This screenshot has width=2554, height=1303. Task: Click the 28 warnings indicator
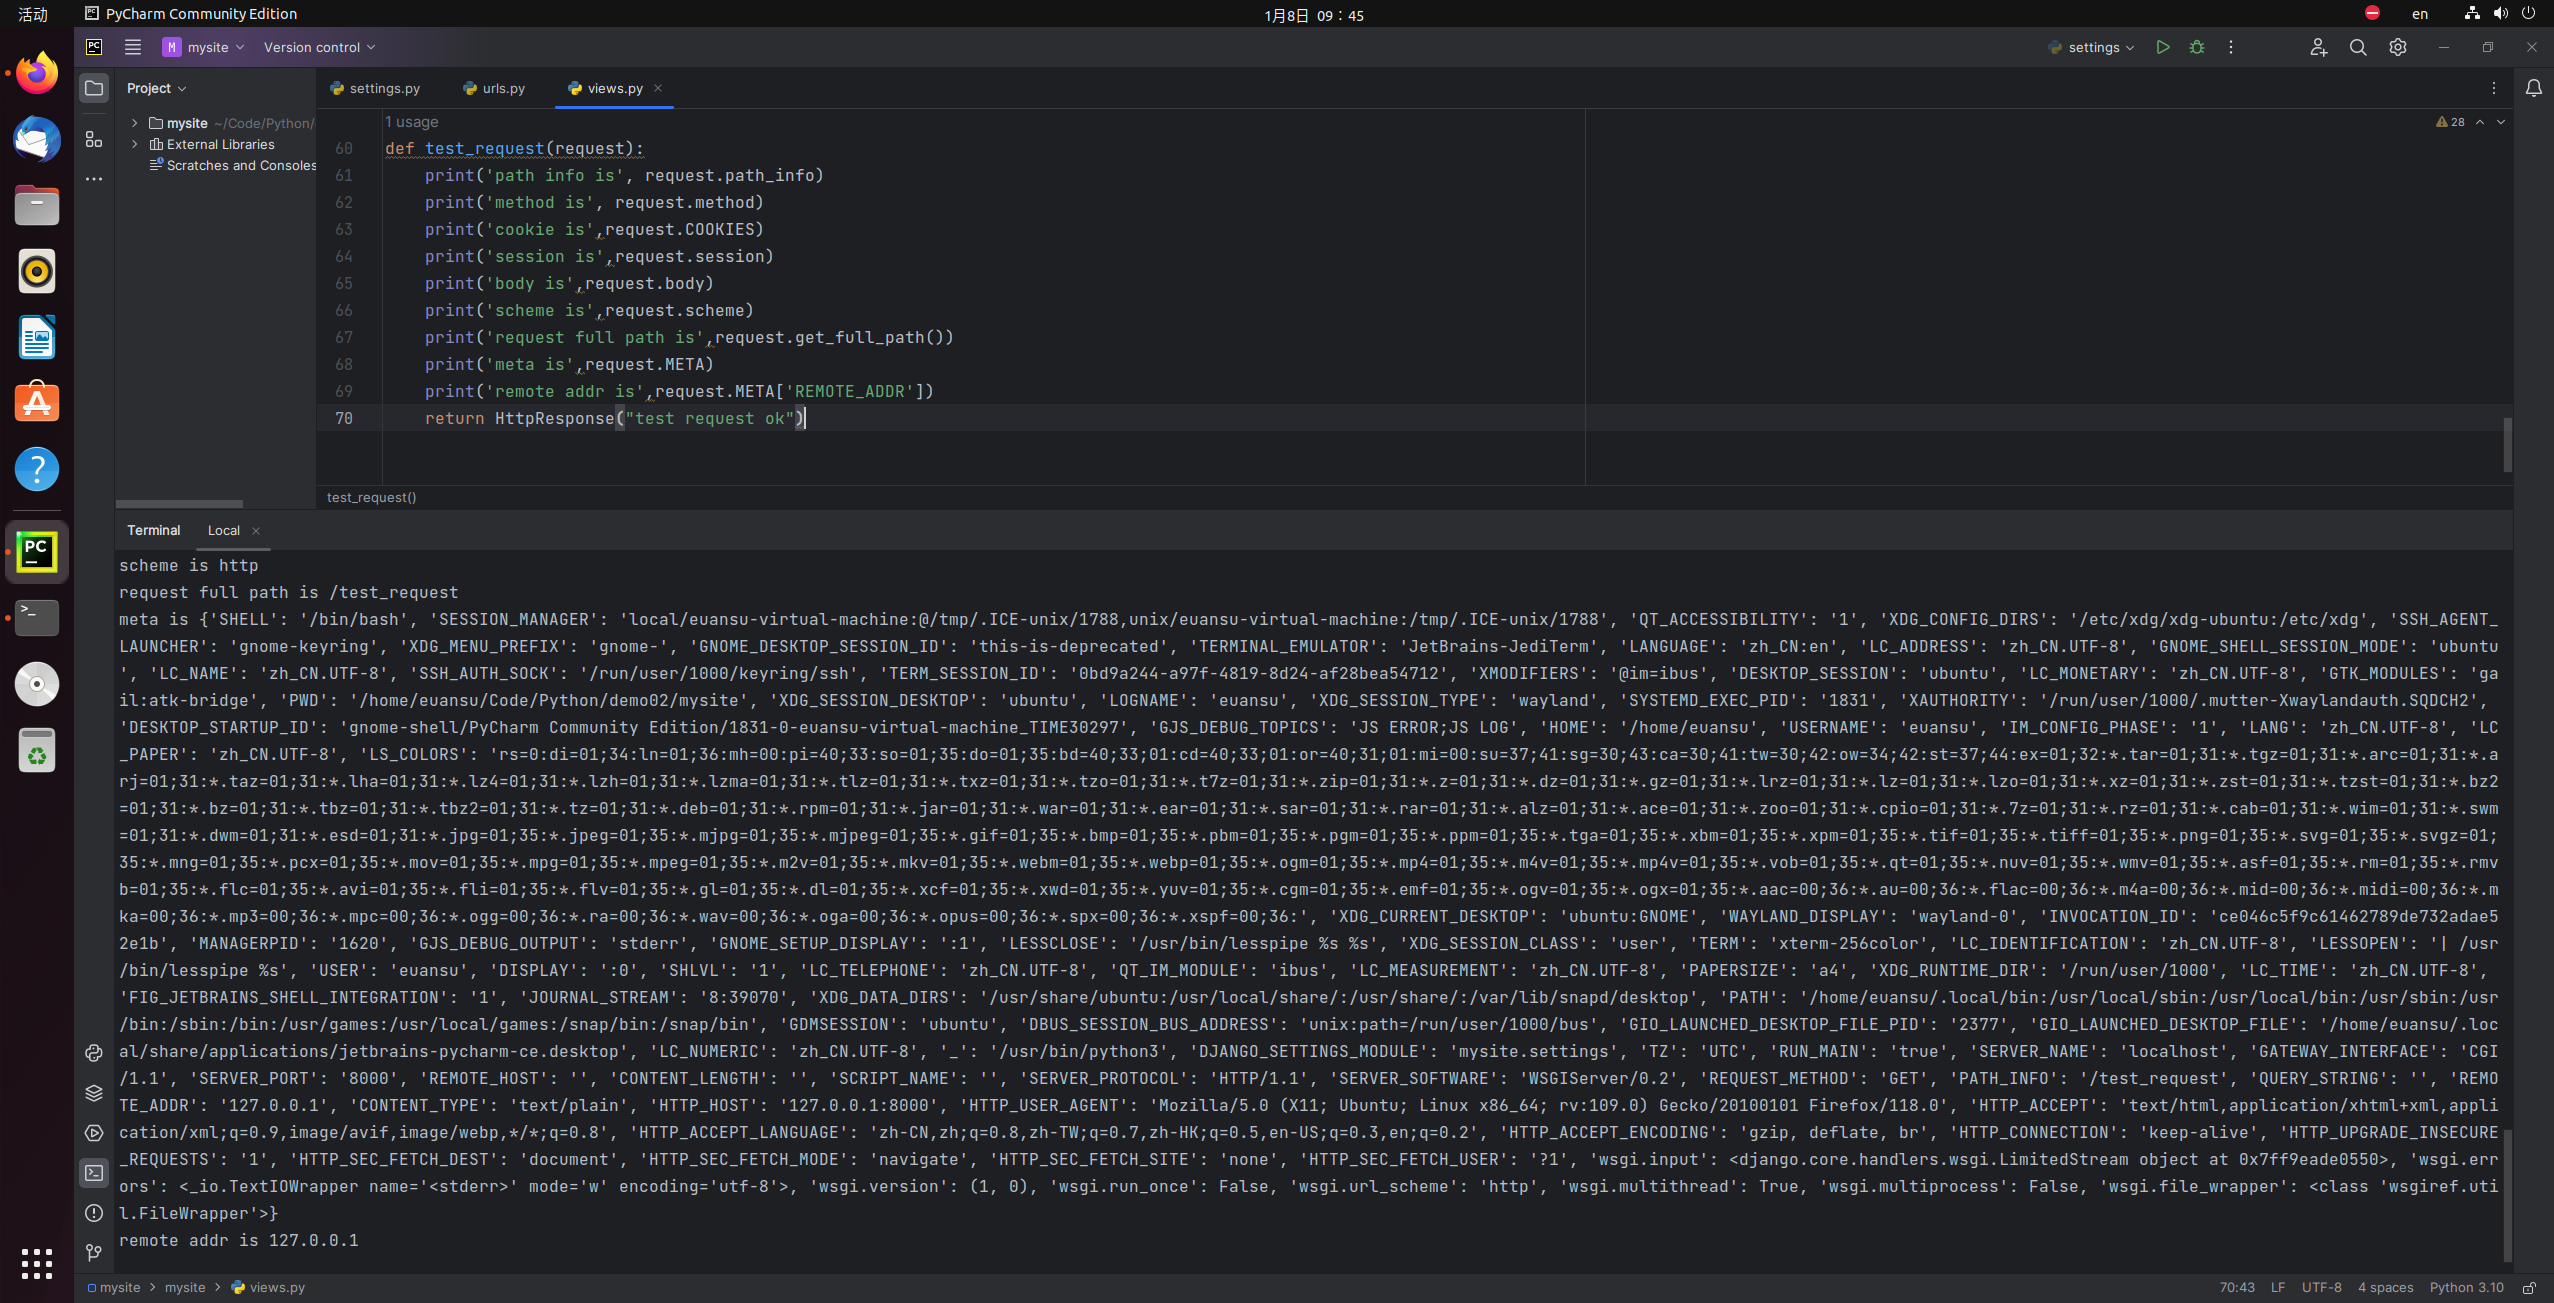(x=2450, y=122)
